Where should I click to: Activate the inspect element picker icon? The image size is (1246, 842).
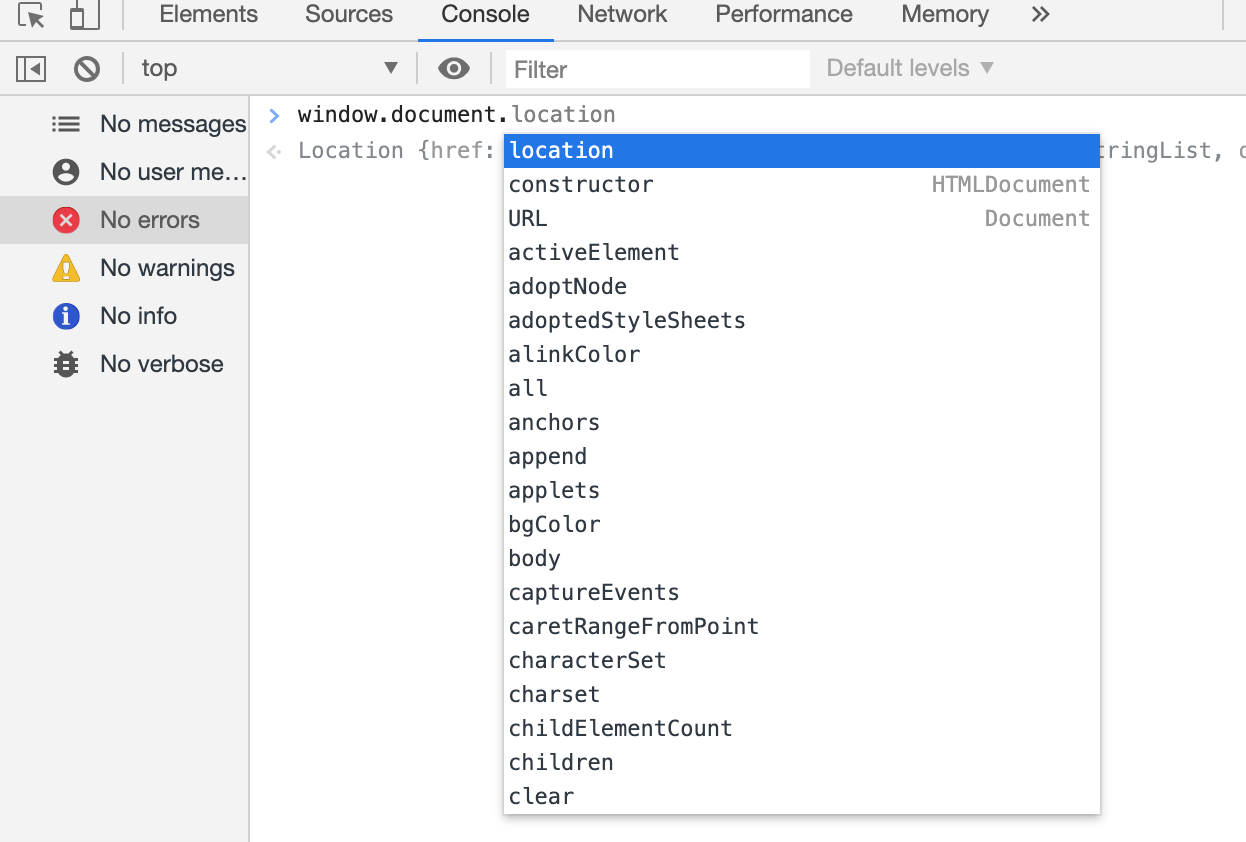[31, 15]
